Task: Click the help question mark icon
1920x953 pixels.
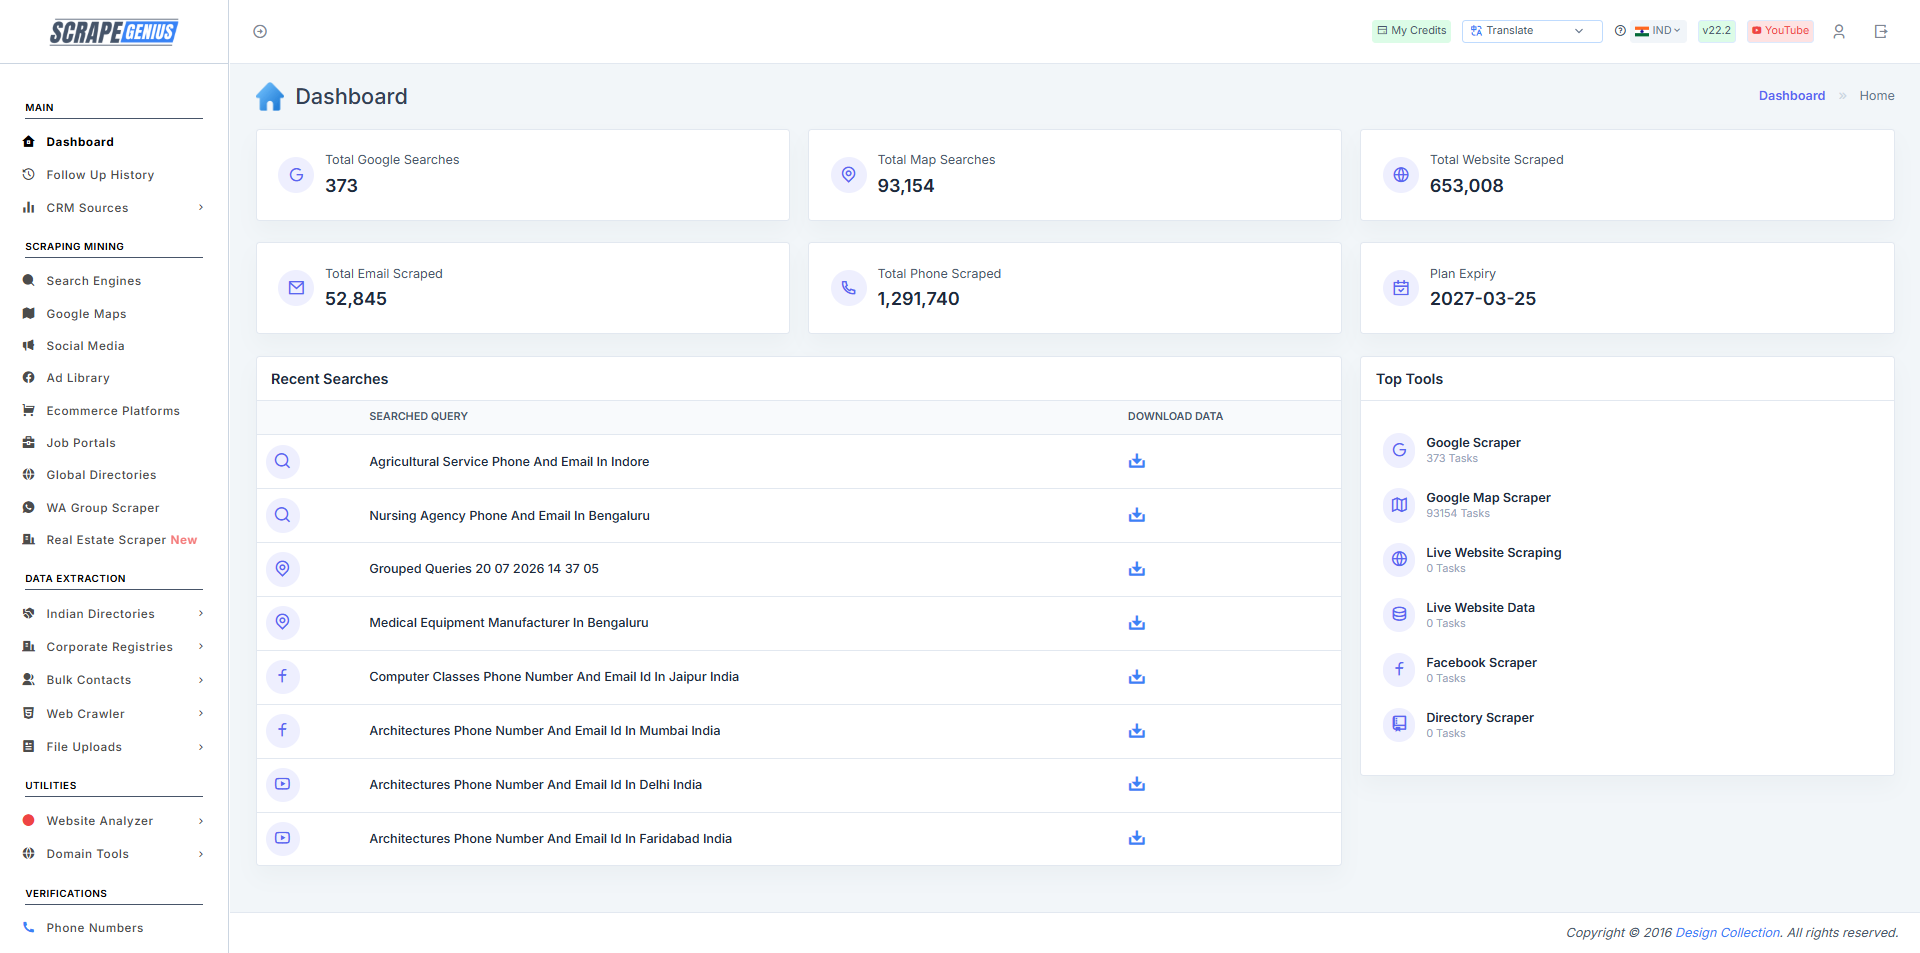Action: pyautogui.click(x=1620, y=31)
